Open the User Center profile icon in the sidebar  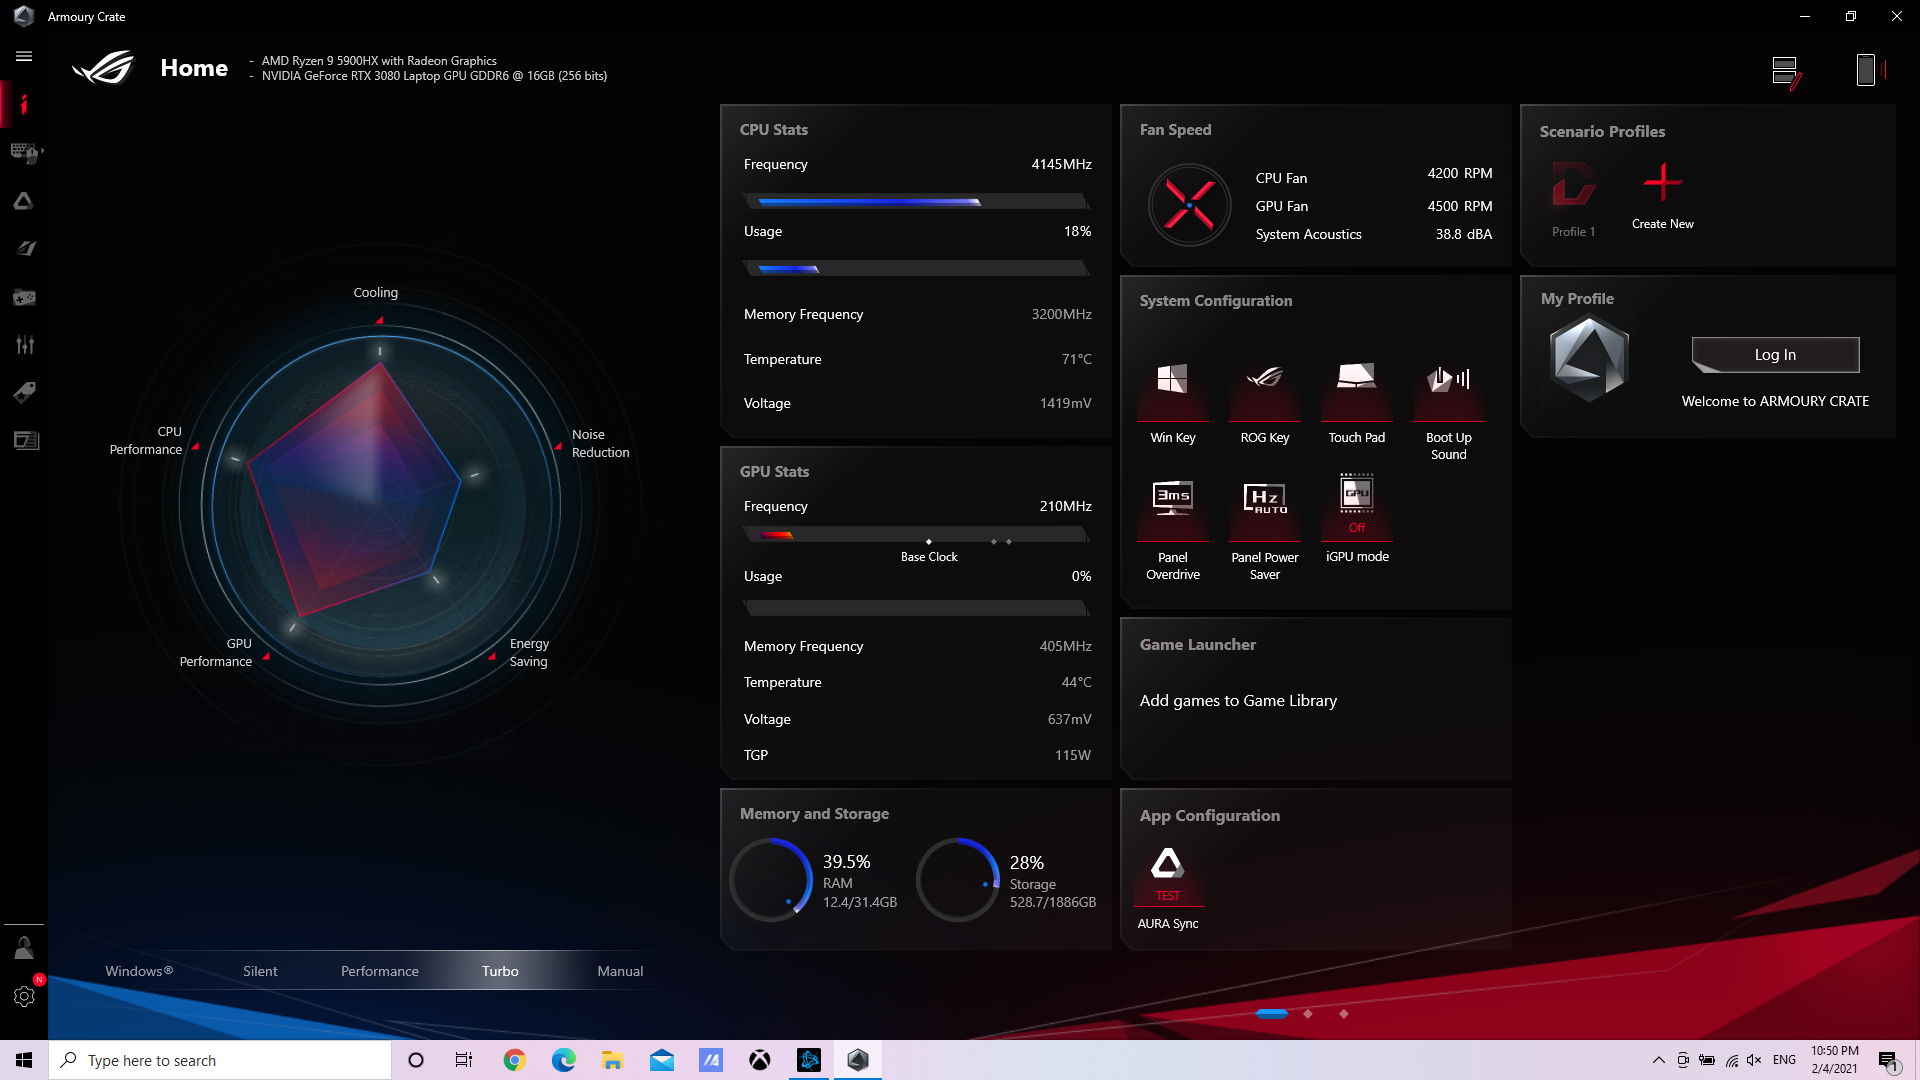[24, 948]
